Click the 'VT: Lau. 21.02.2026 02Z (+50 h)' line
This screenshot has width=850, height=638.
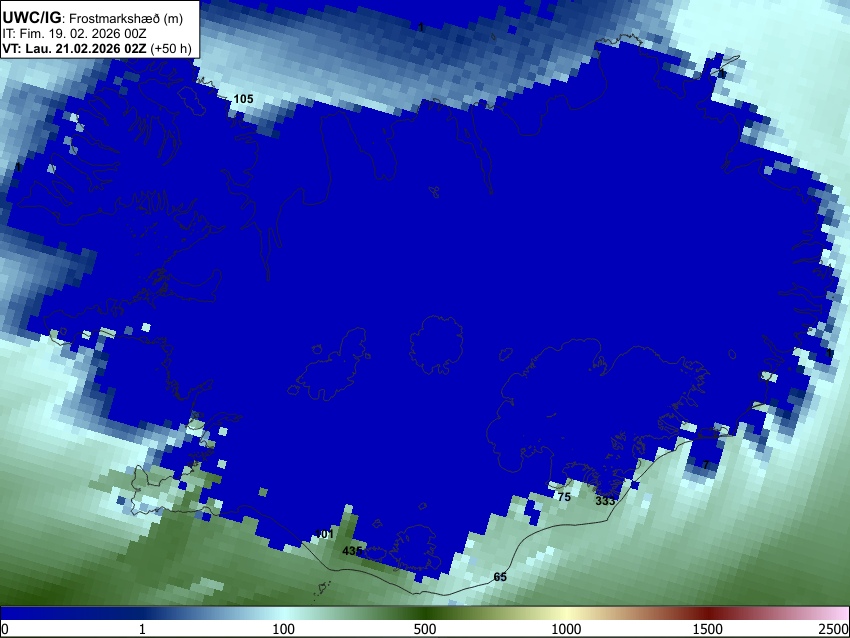[x=97, y=48]
